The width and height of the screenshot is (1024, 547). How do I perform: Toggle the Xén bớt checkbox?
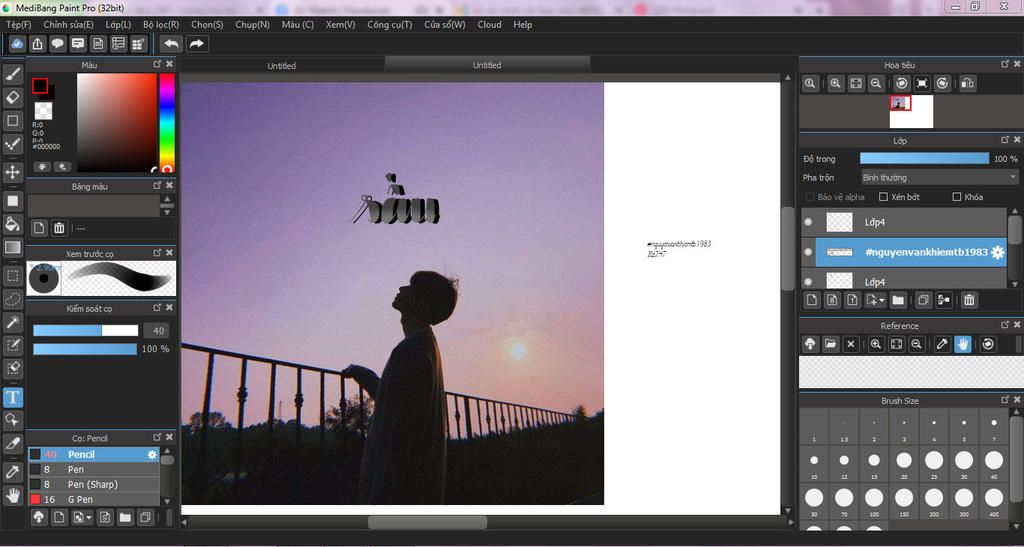884,196
